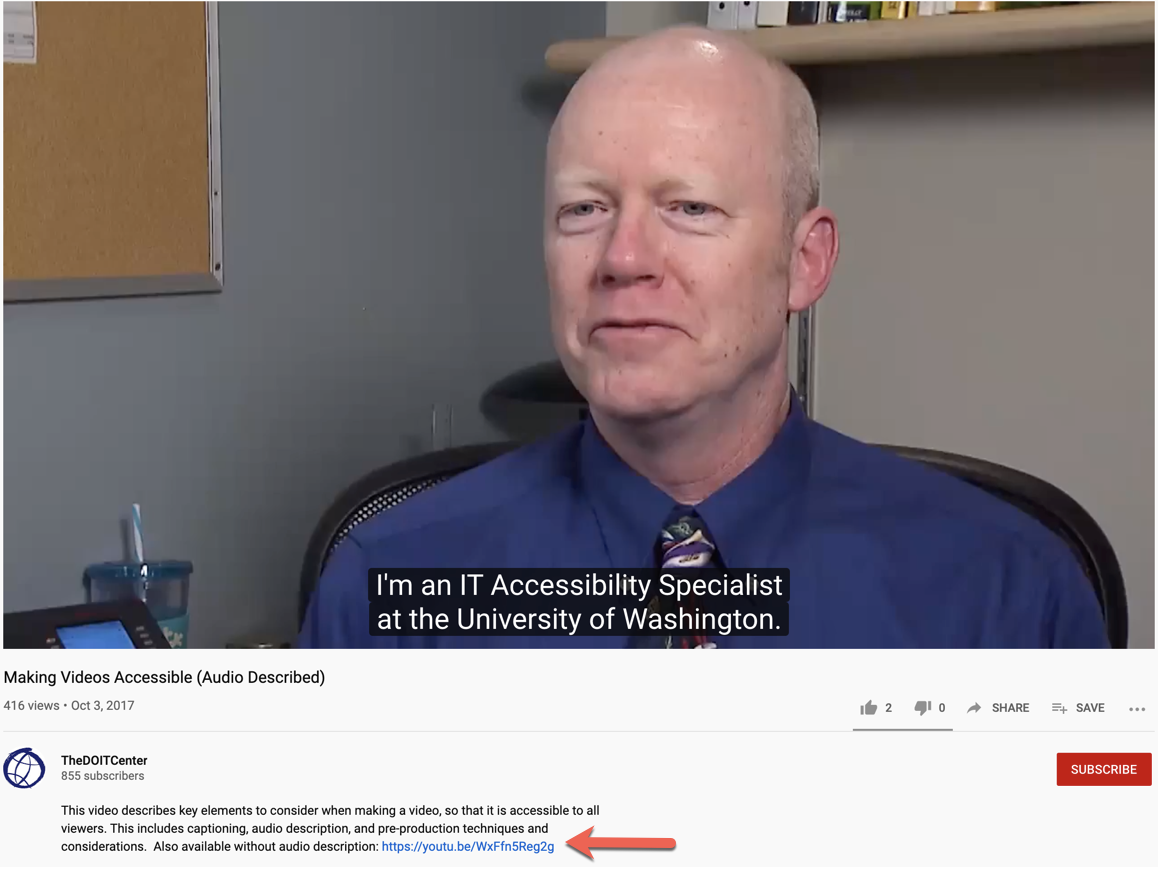1158x870 pixels.
Task: Click the thumbs-up like icon
Action: [868, 708]
